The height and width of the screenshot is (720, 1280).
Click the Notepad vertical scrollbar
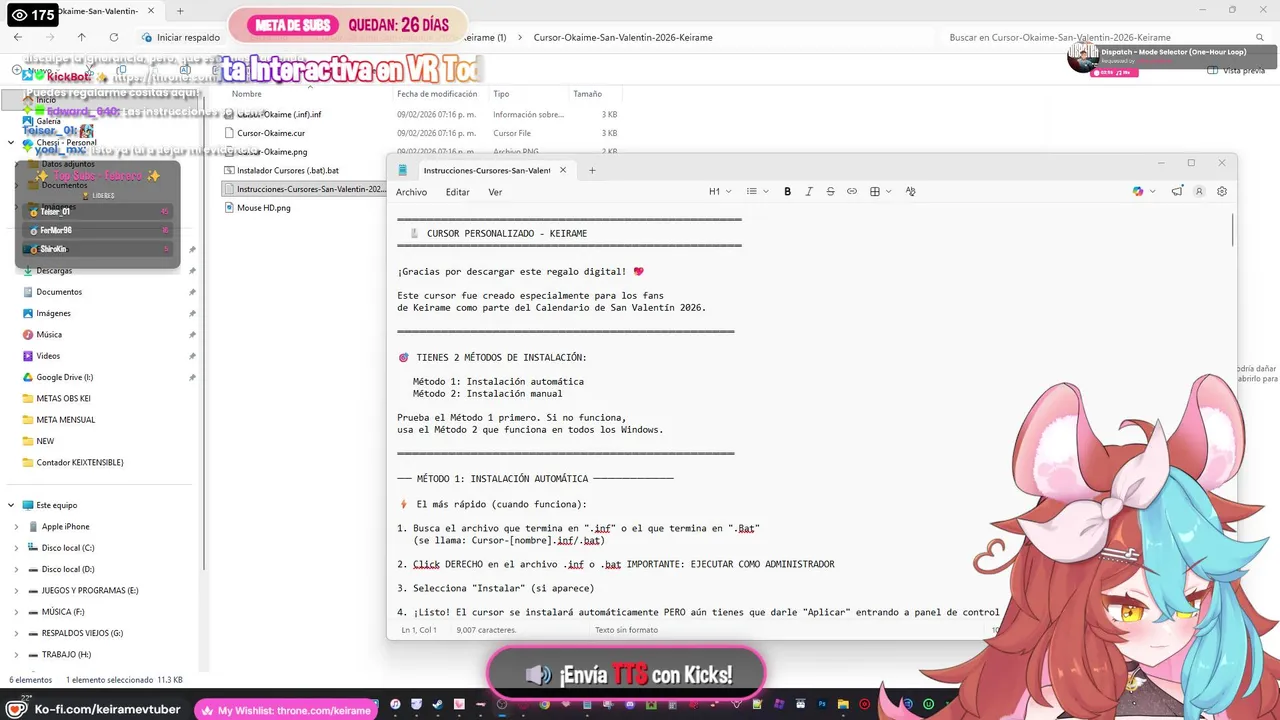1232,230
